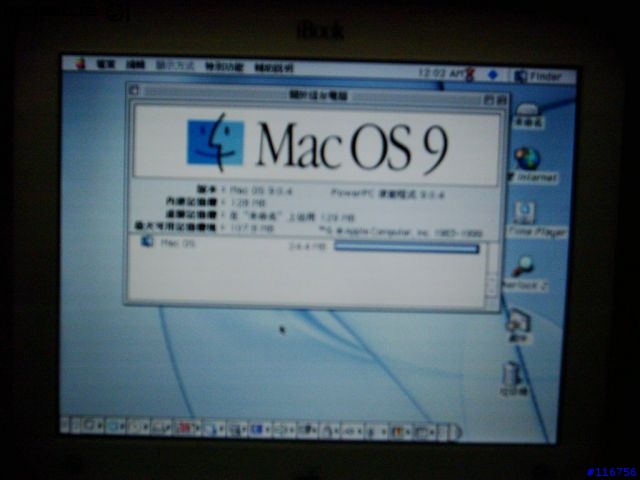Click the Finder face logo in banner
The height and width of the screenshot is (480, 640).
tap(215, 142)
